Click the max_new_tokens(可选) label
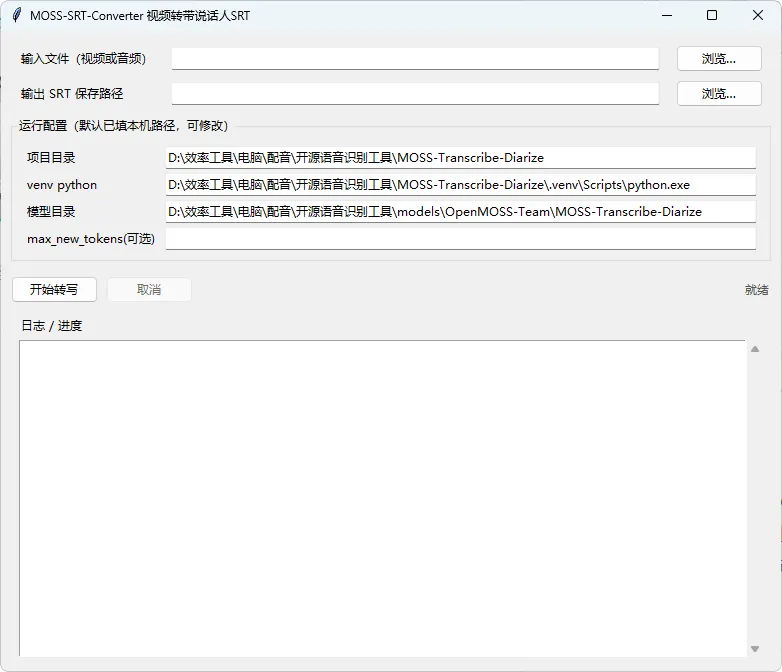 91,239
